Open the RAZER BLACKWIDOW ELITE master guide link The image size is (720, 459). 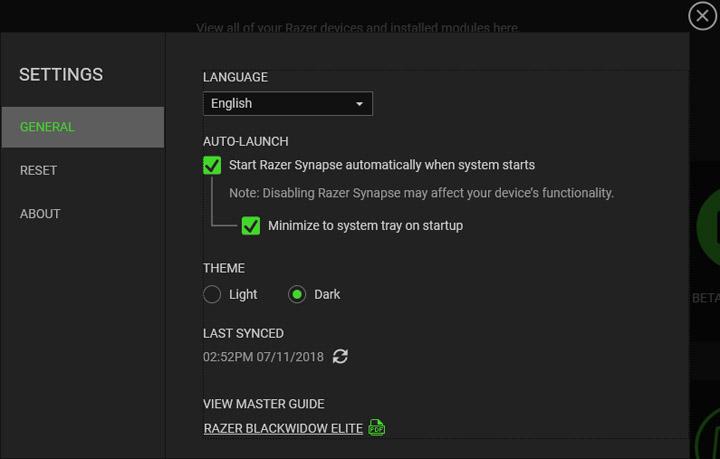coord(283,428)
